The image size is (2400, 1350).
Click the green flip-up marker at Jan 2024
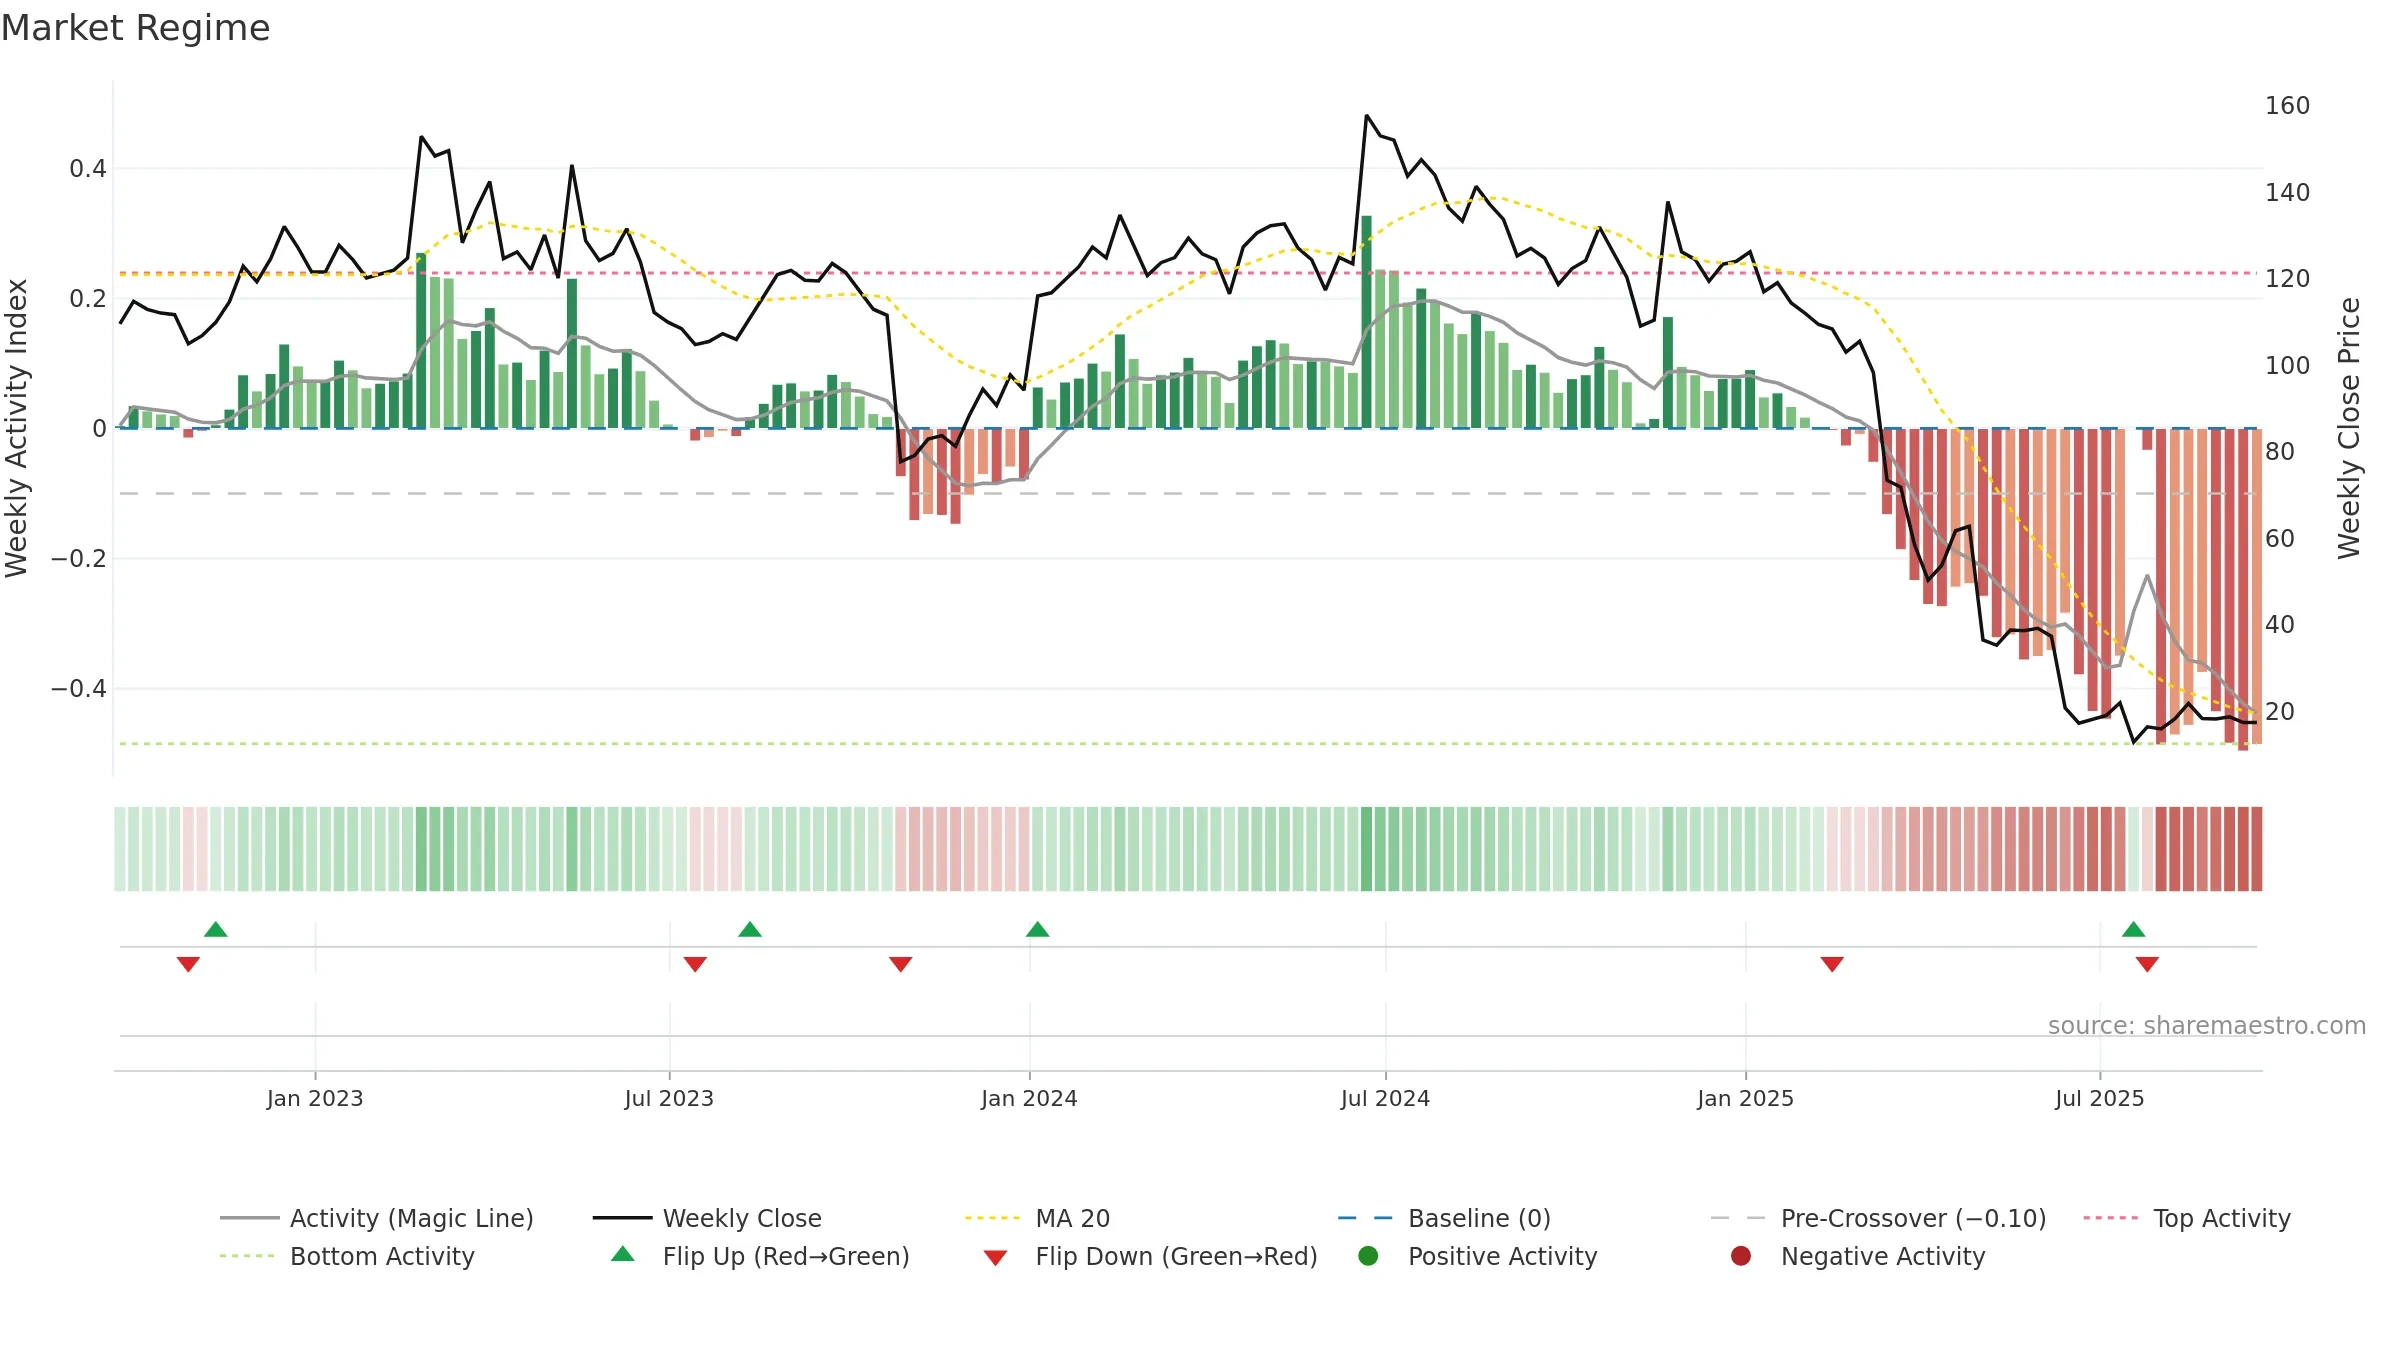point(1038,929)
